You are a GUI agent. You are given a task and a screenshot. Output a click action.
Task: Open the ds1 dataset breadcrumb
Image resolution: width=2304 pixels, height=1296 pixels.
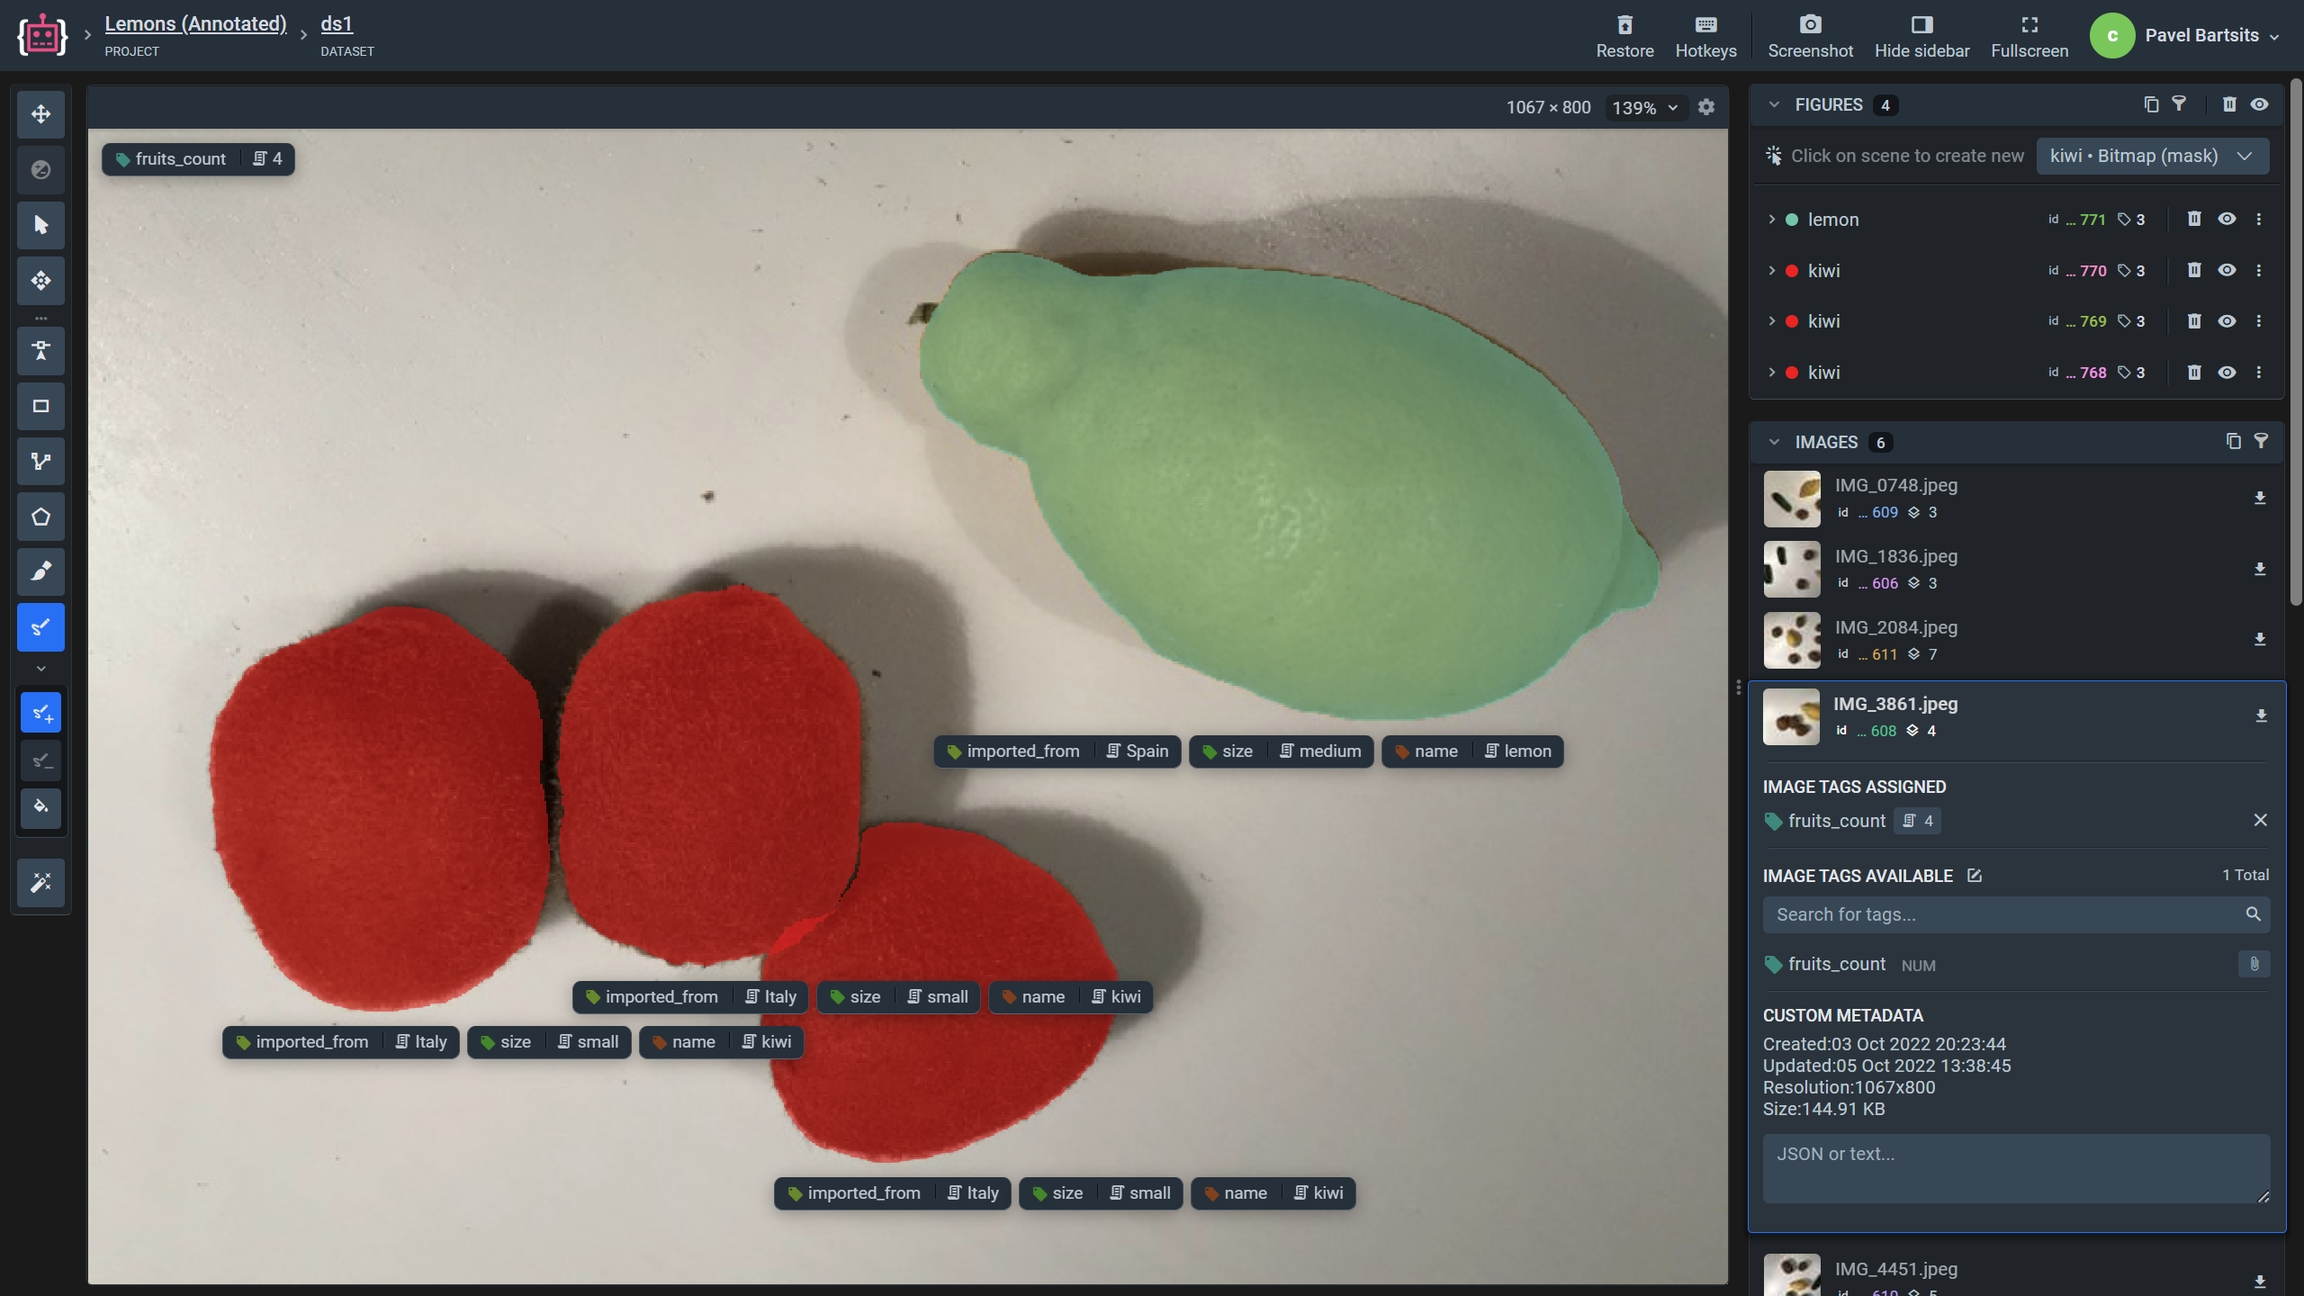[x=336, y=24]
